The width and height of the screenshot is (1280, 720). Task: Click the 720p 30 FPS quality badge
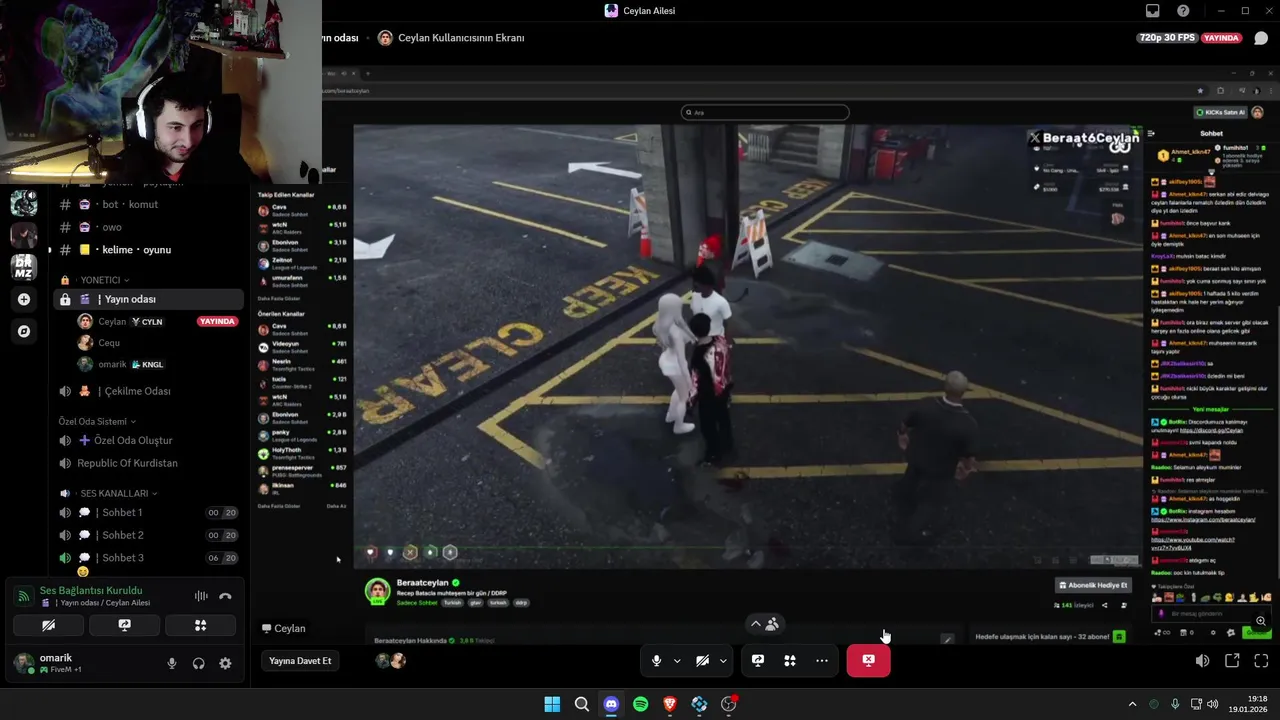coord(1167,38)
